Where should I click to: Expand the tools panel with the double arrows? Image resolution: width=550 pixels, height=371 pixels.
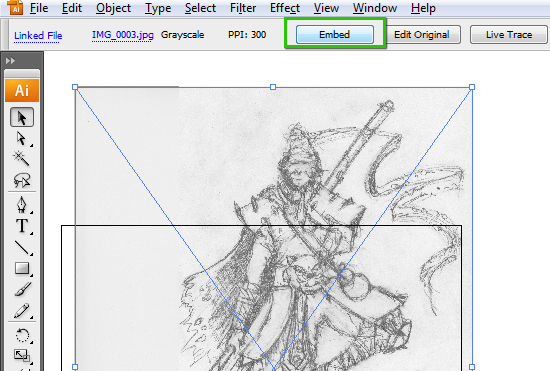[10, 61]
